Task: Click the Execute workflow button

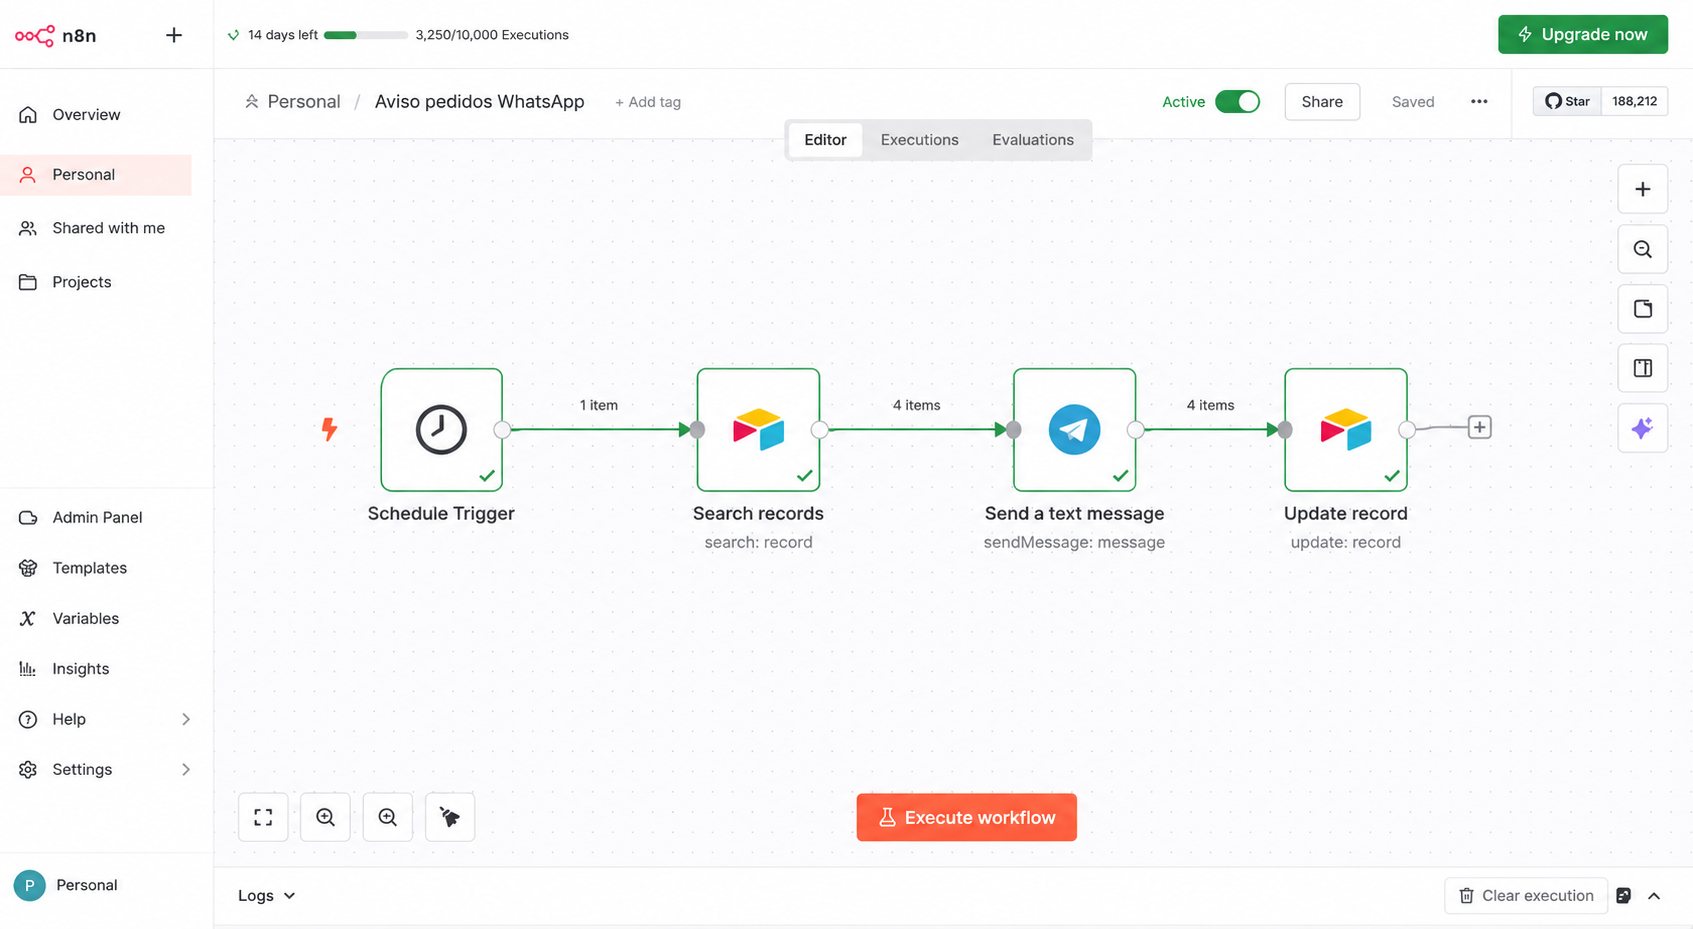Action: click(x=966, y=817)
